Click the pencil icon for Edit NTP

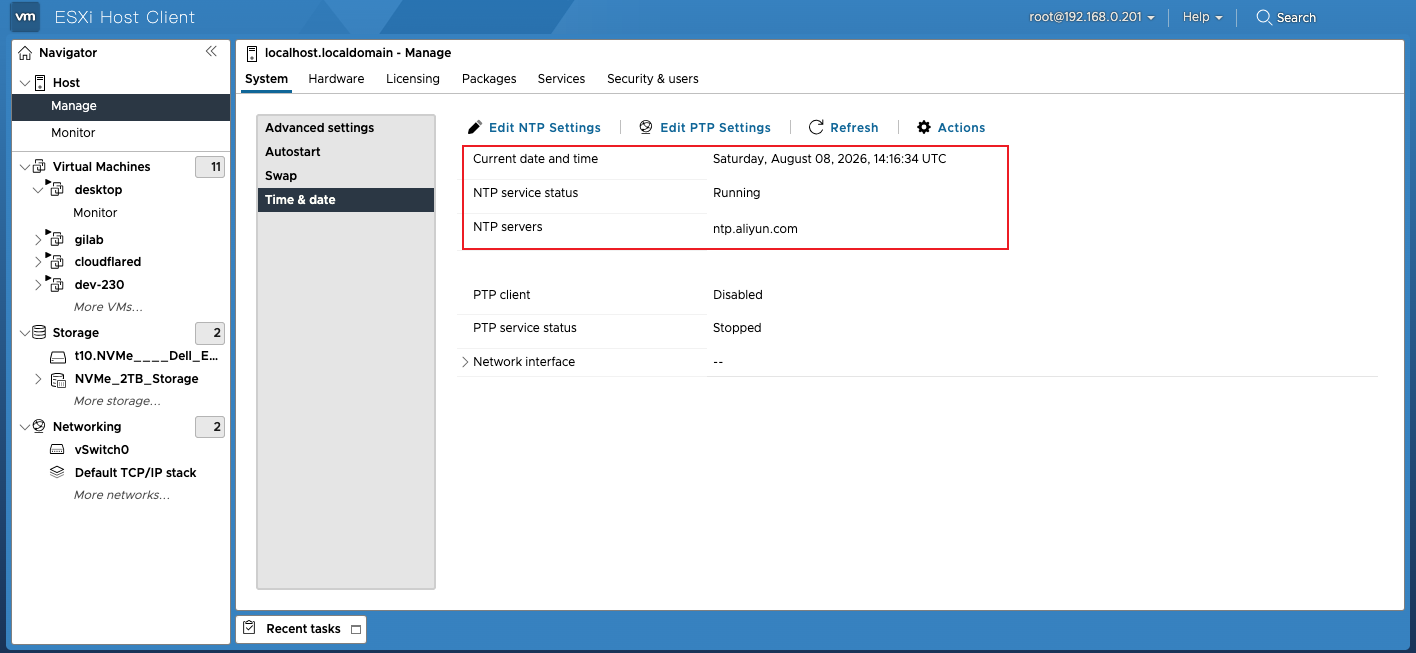tap(475, 127)
